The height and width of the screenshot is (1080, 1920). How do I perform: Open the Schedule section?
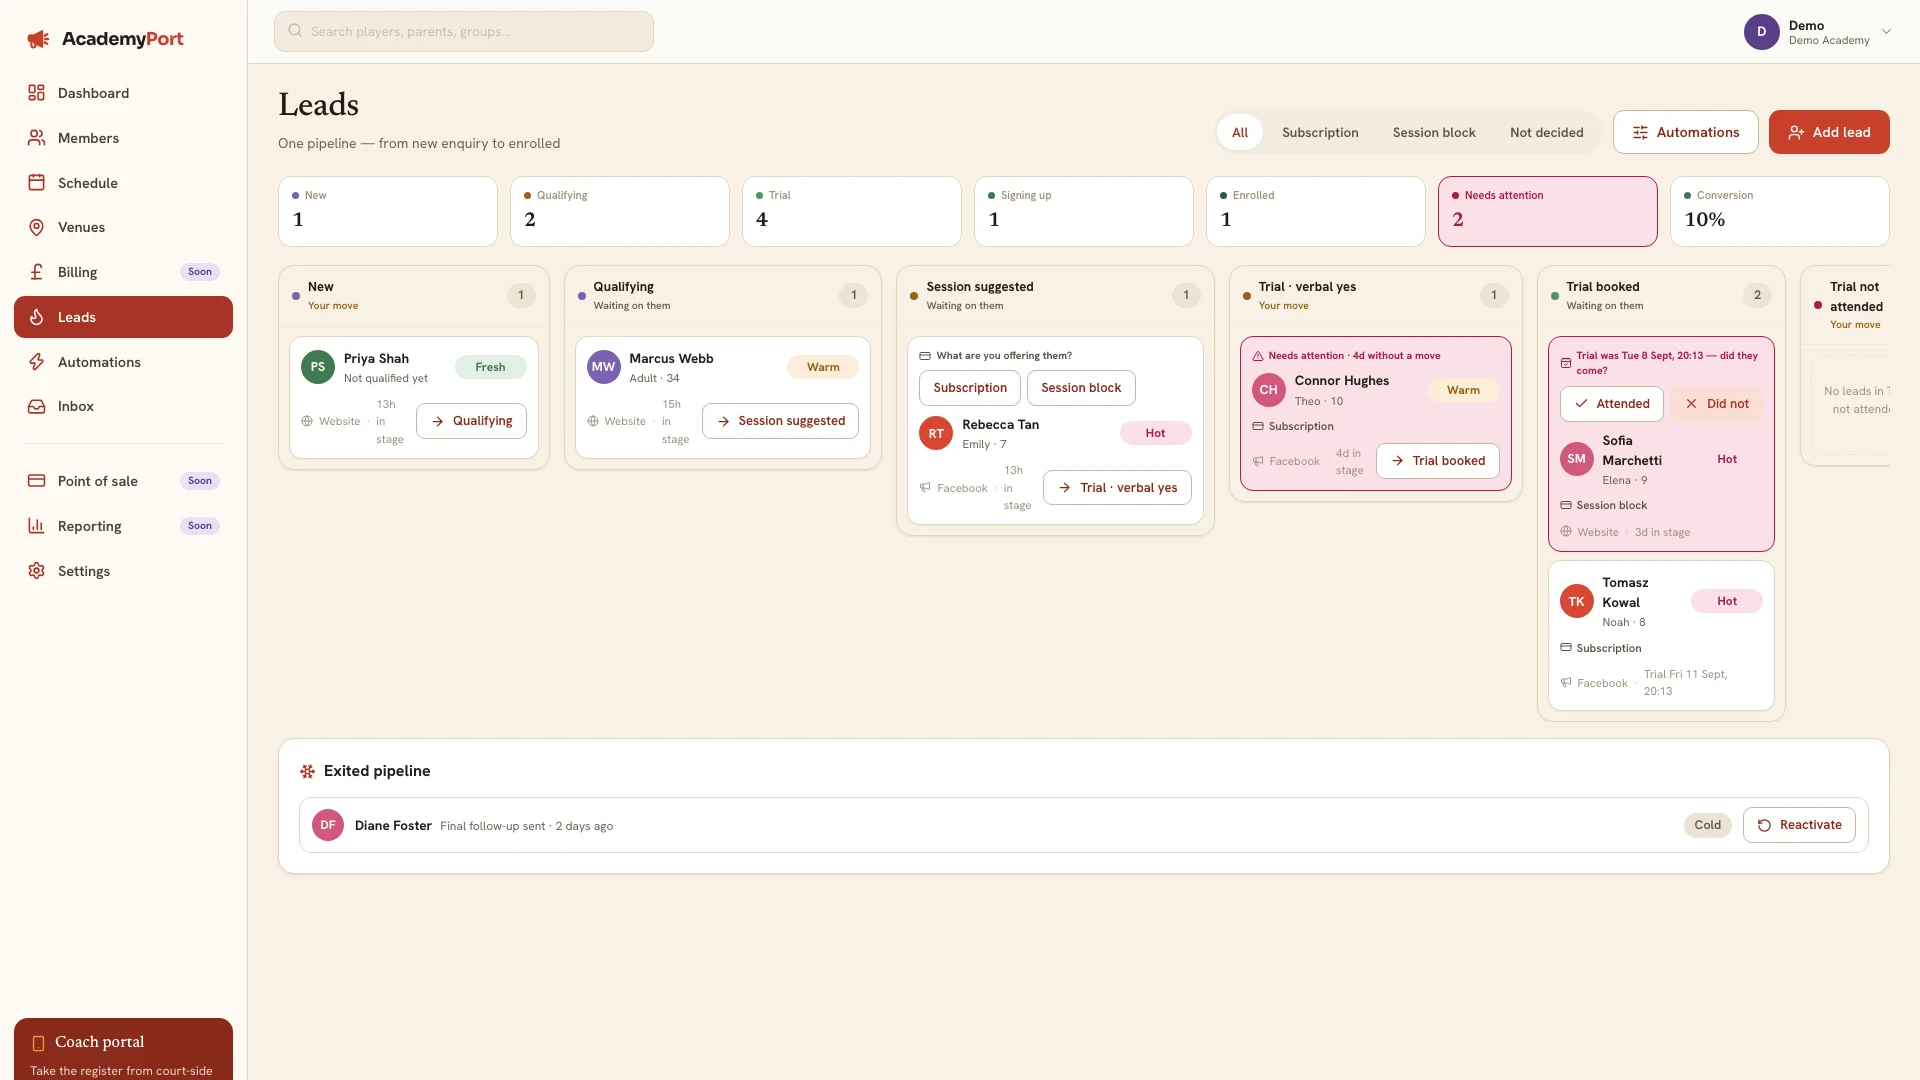coord(123,183)
